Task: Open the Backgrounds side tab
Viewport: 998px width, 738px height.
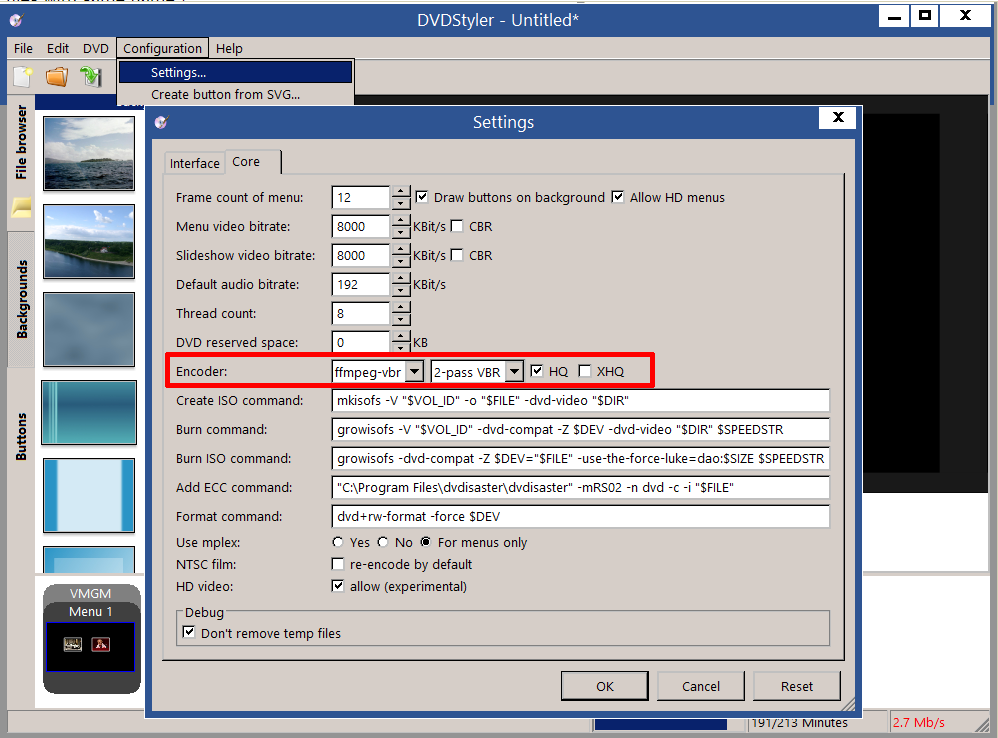Action: click(21, 299)
